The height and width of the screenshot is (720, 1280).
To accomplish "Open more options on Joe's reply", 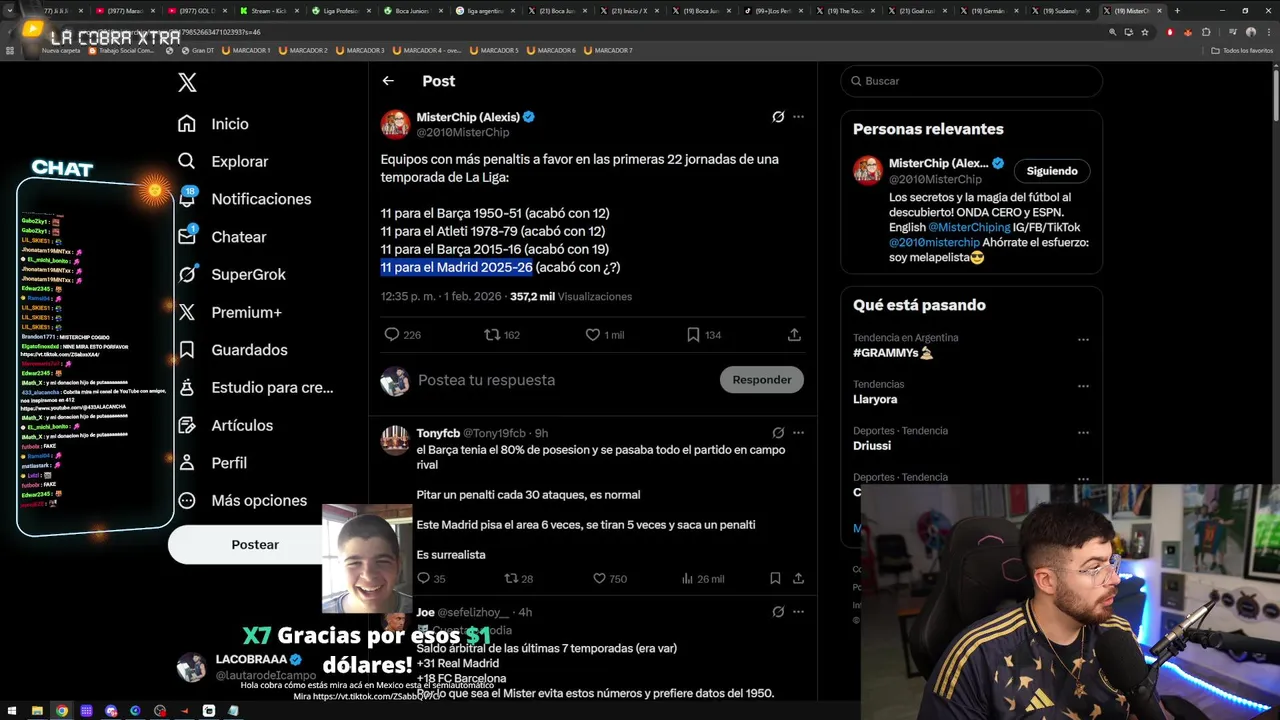I will [798, 612].
